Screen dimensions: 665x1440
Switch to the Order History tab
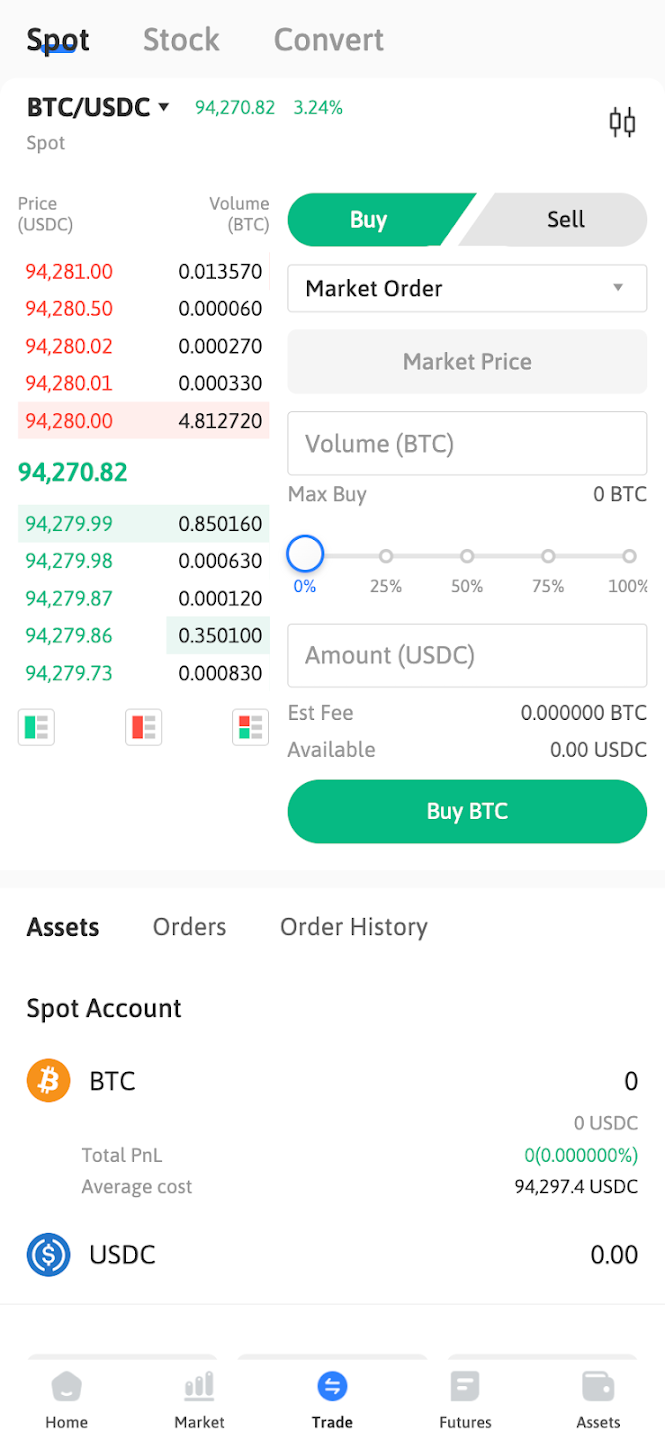tap(353, 927)
